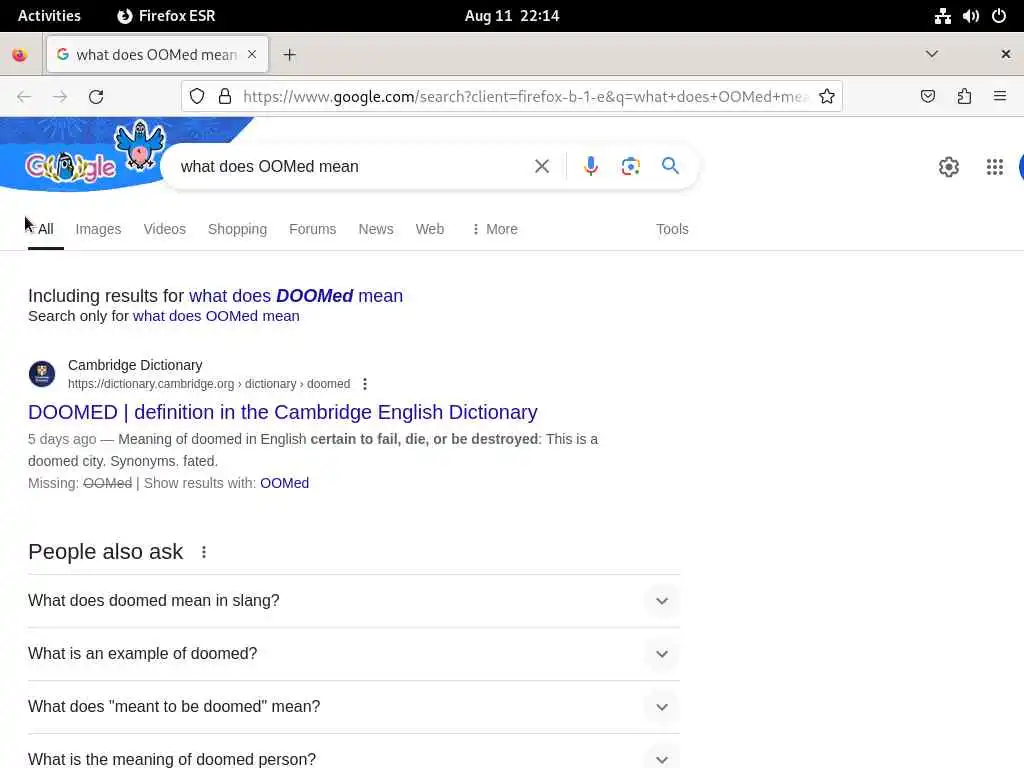Reload the current page
The width and height of the screenshot is (1024, 768).
coord(96,97)
